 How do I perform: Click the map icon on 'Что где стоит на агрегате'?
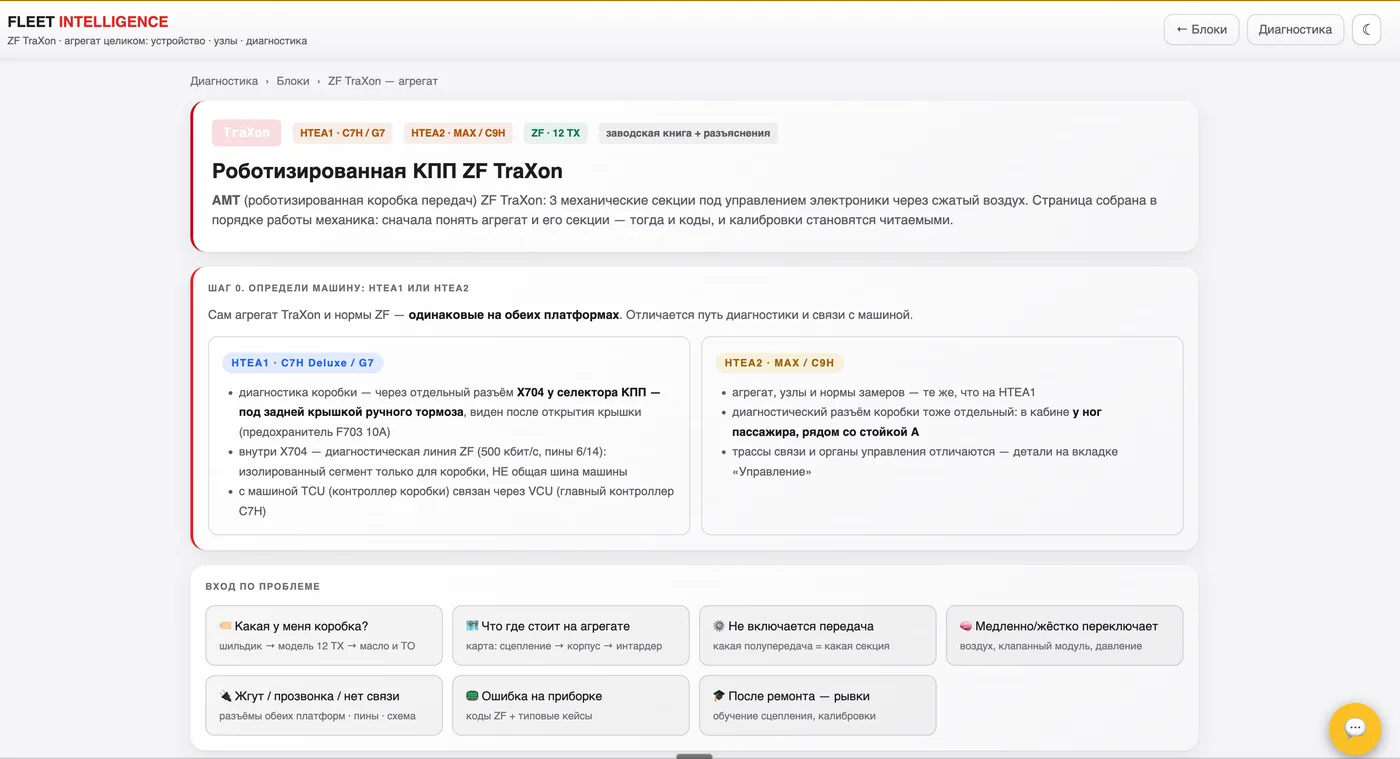tap(472, 626)
